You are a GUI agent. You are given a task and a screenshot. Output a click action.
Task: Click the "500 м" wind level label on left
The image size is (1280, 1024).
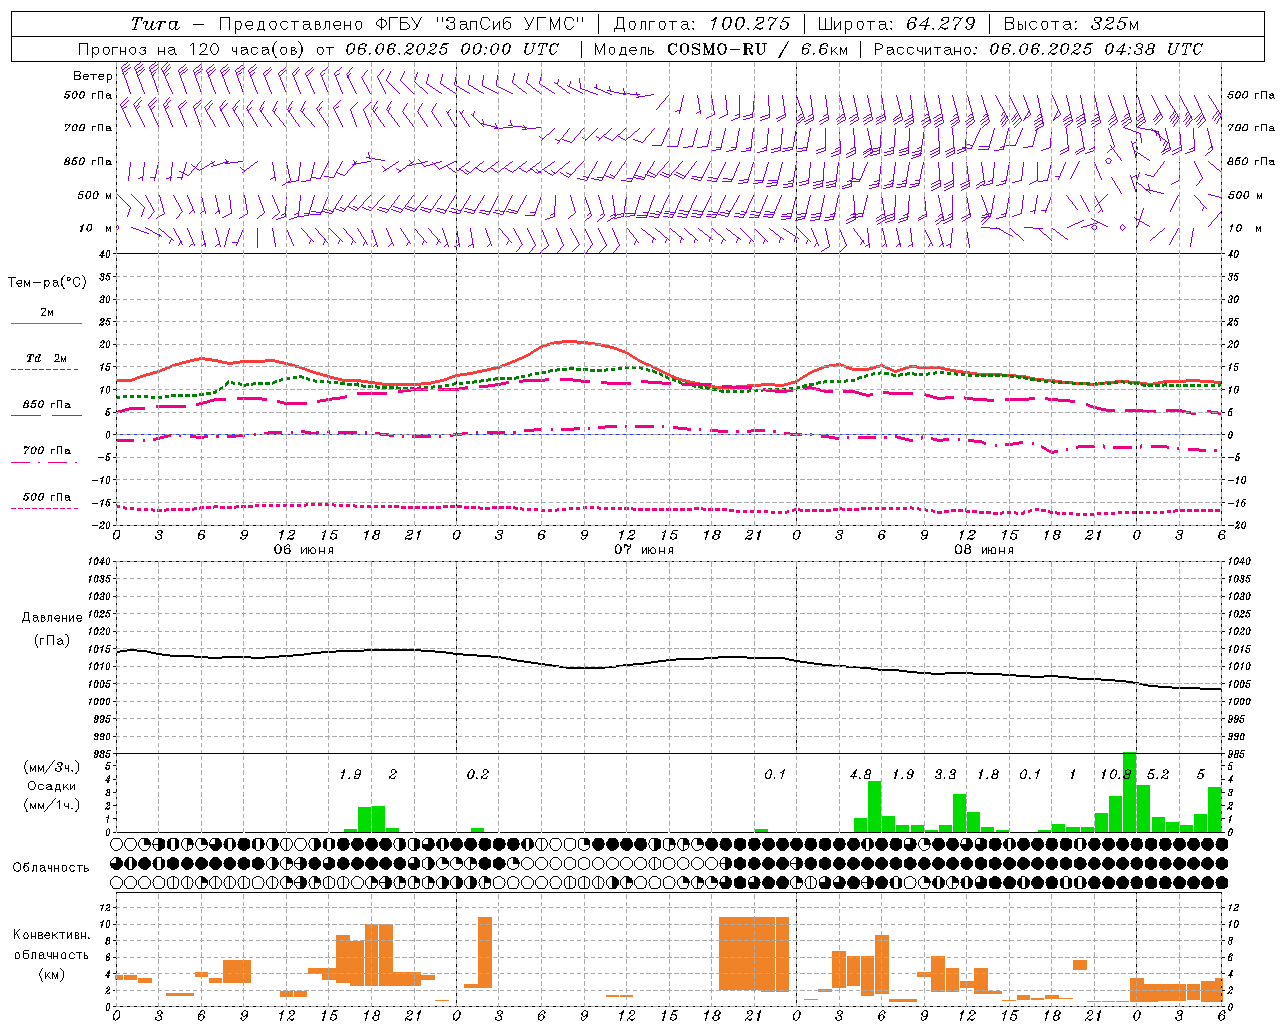[x=96, y=196]
